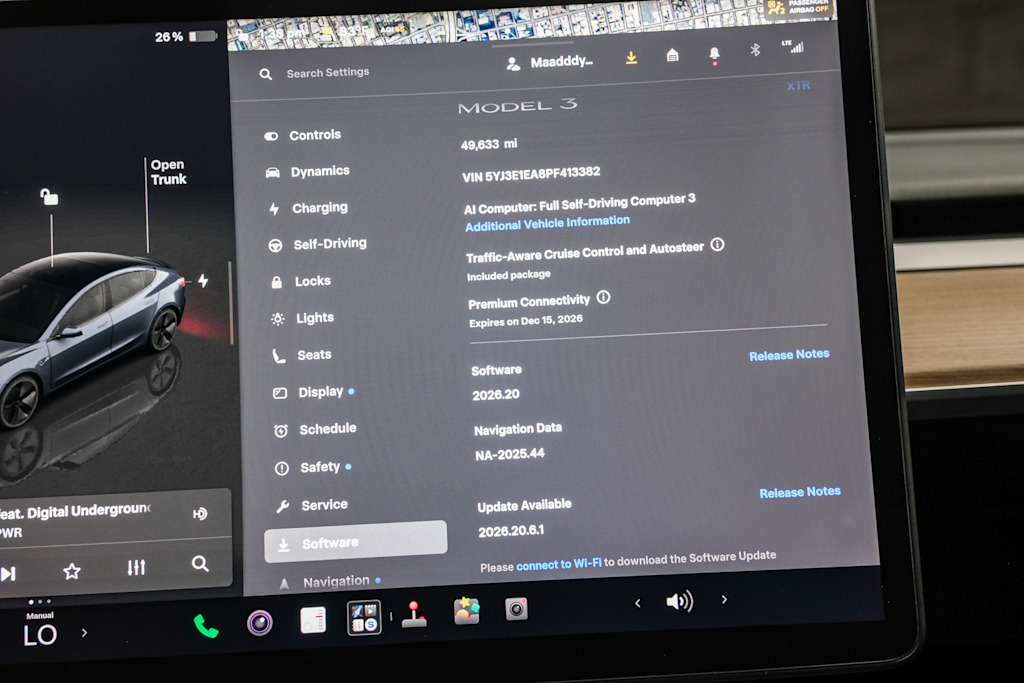Image resolution: width=1024 pixels, height=683 pixels.
Task: Open the Charging settings menu
Action: coord(308,208)
